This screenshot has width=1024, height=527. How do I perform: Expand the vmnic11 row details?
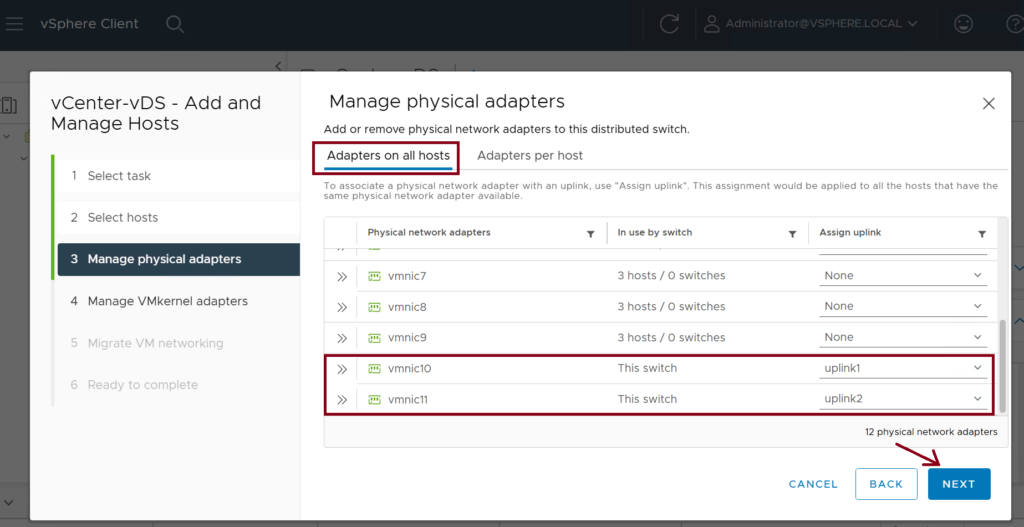pos(342,400)
